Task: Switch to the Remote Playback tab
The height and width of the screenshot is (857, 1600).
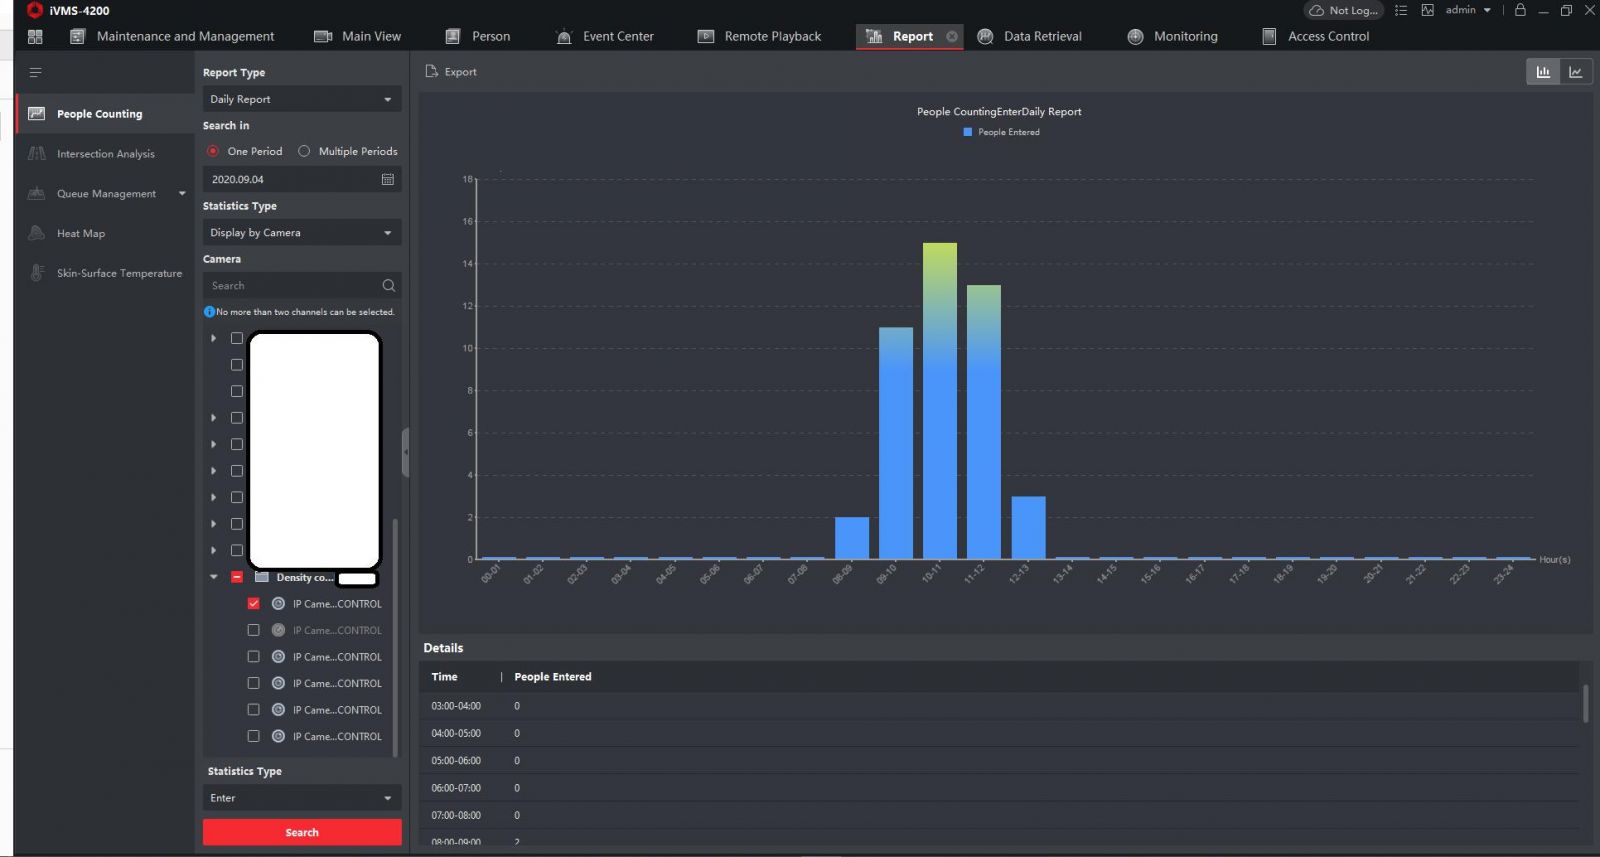Action: pos(759,37)
